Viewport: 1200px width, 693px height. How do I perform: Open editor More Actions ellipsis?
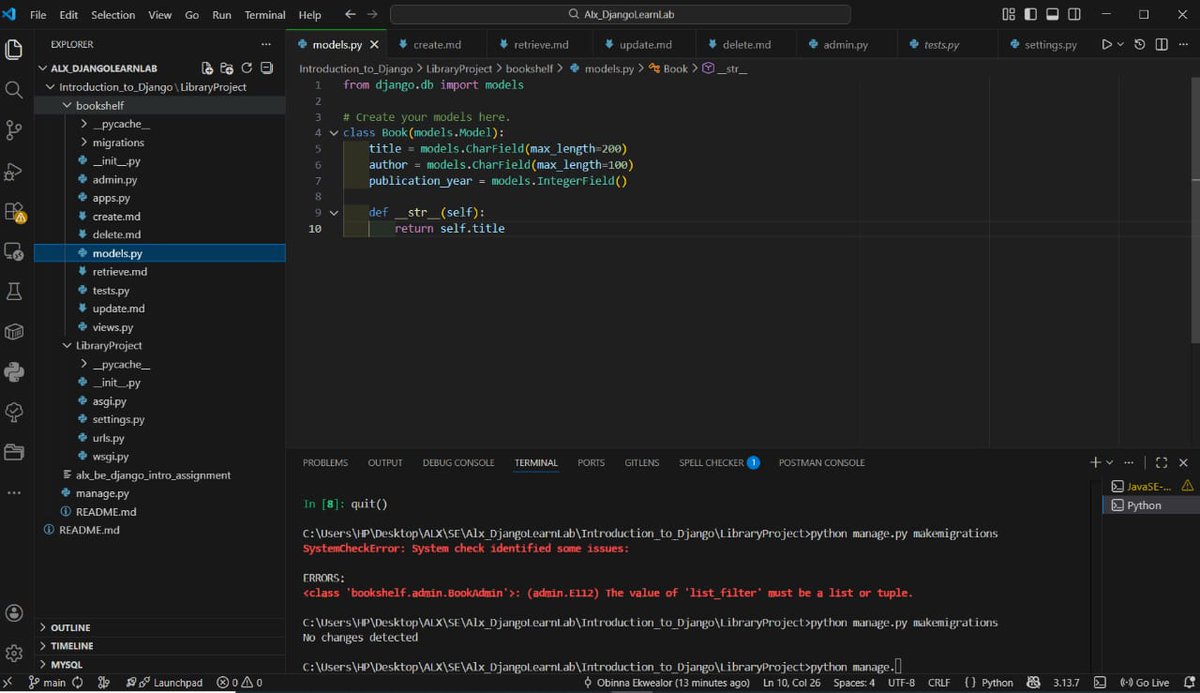coord(1182,45)
